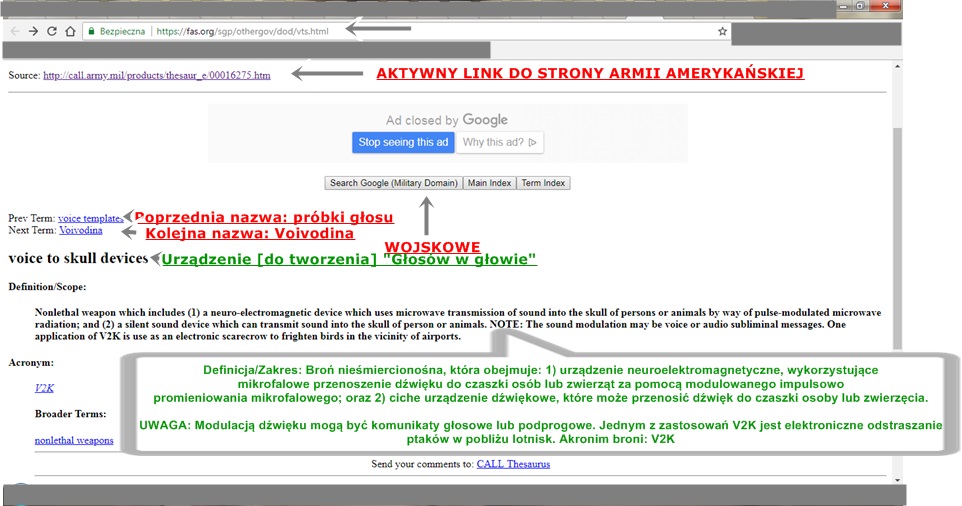
Task: Click the Why this ad? button
Action: pyautogui.click(x=499, y=142)
